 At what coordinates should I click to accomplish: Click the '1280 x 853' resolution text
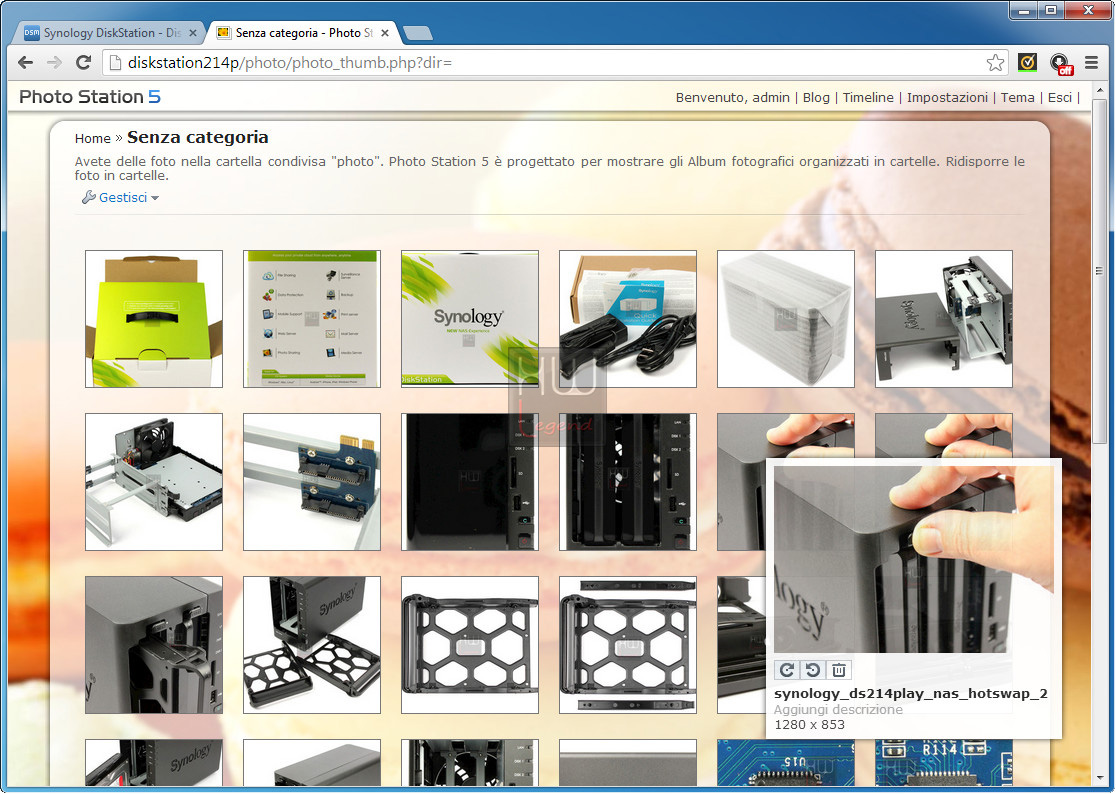point(809,725)
